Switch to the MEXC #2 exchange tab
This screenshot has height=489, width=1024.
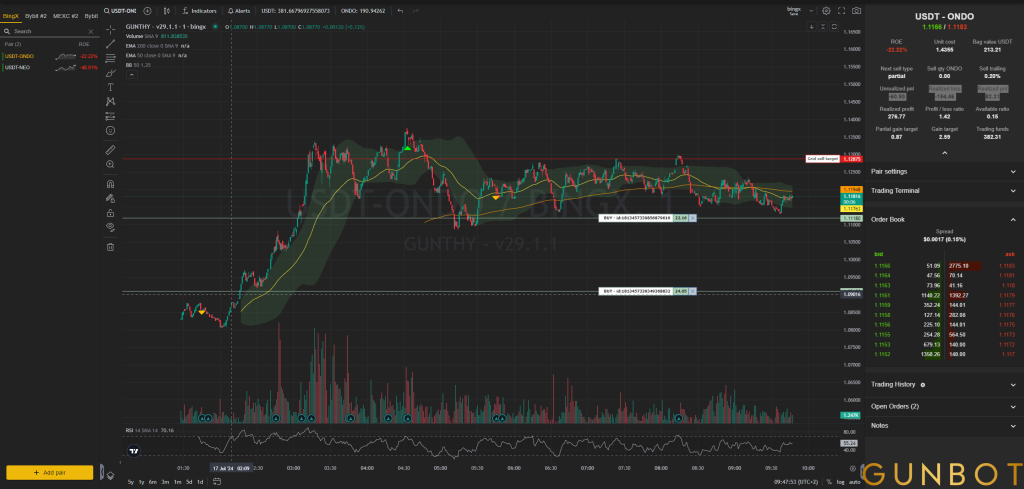(65, 15)
